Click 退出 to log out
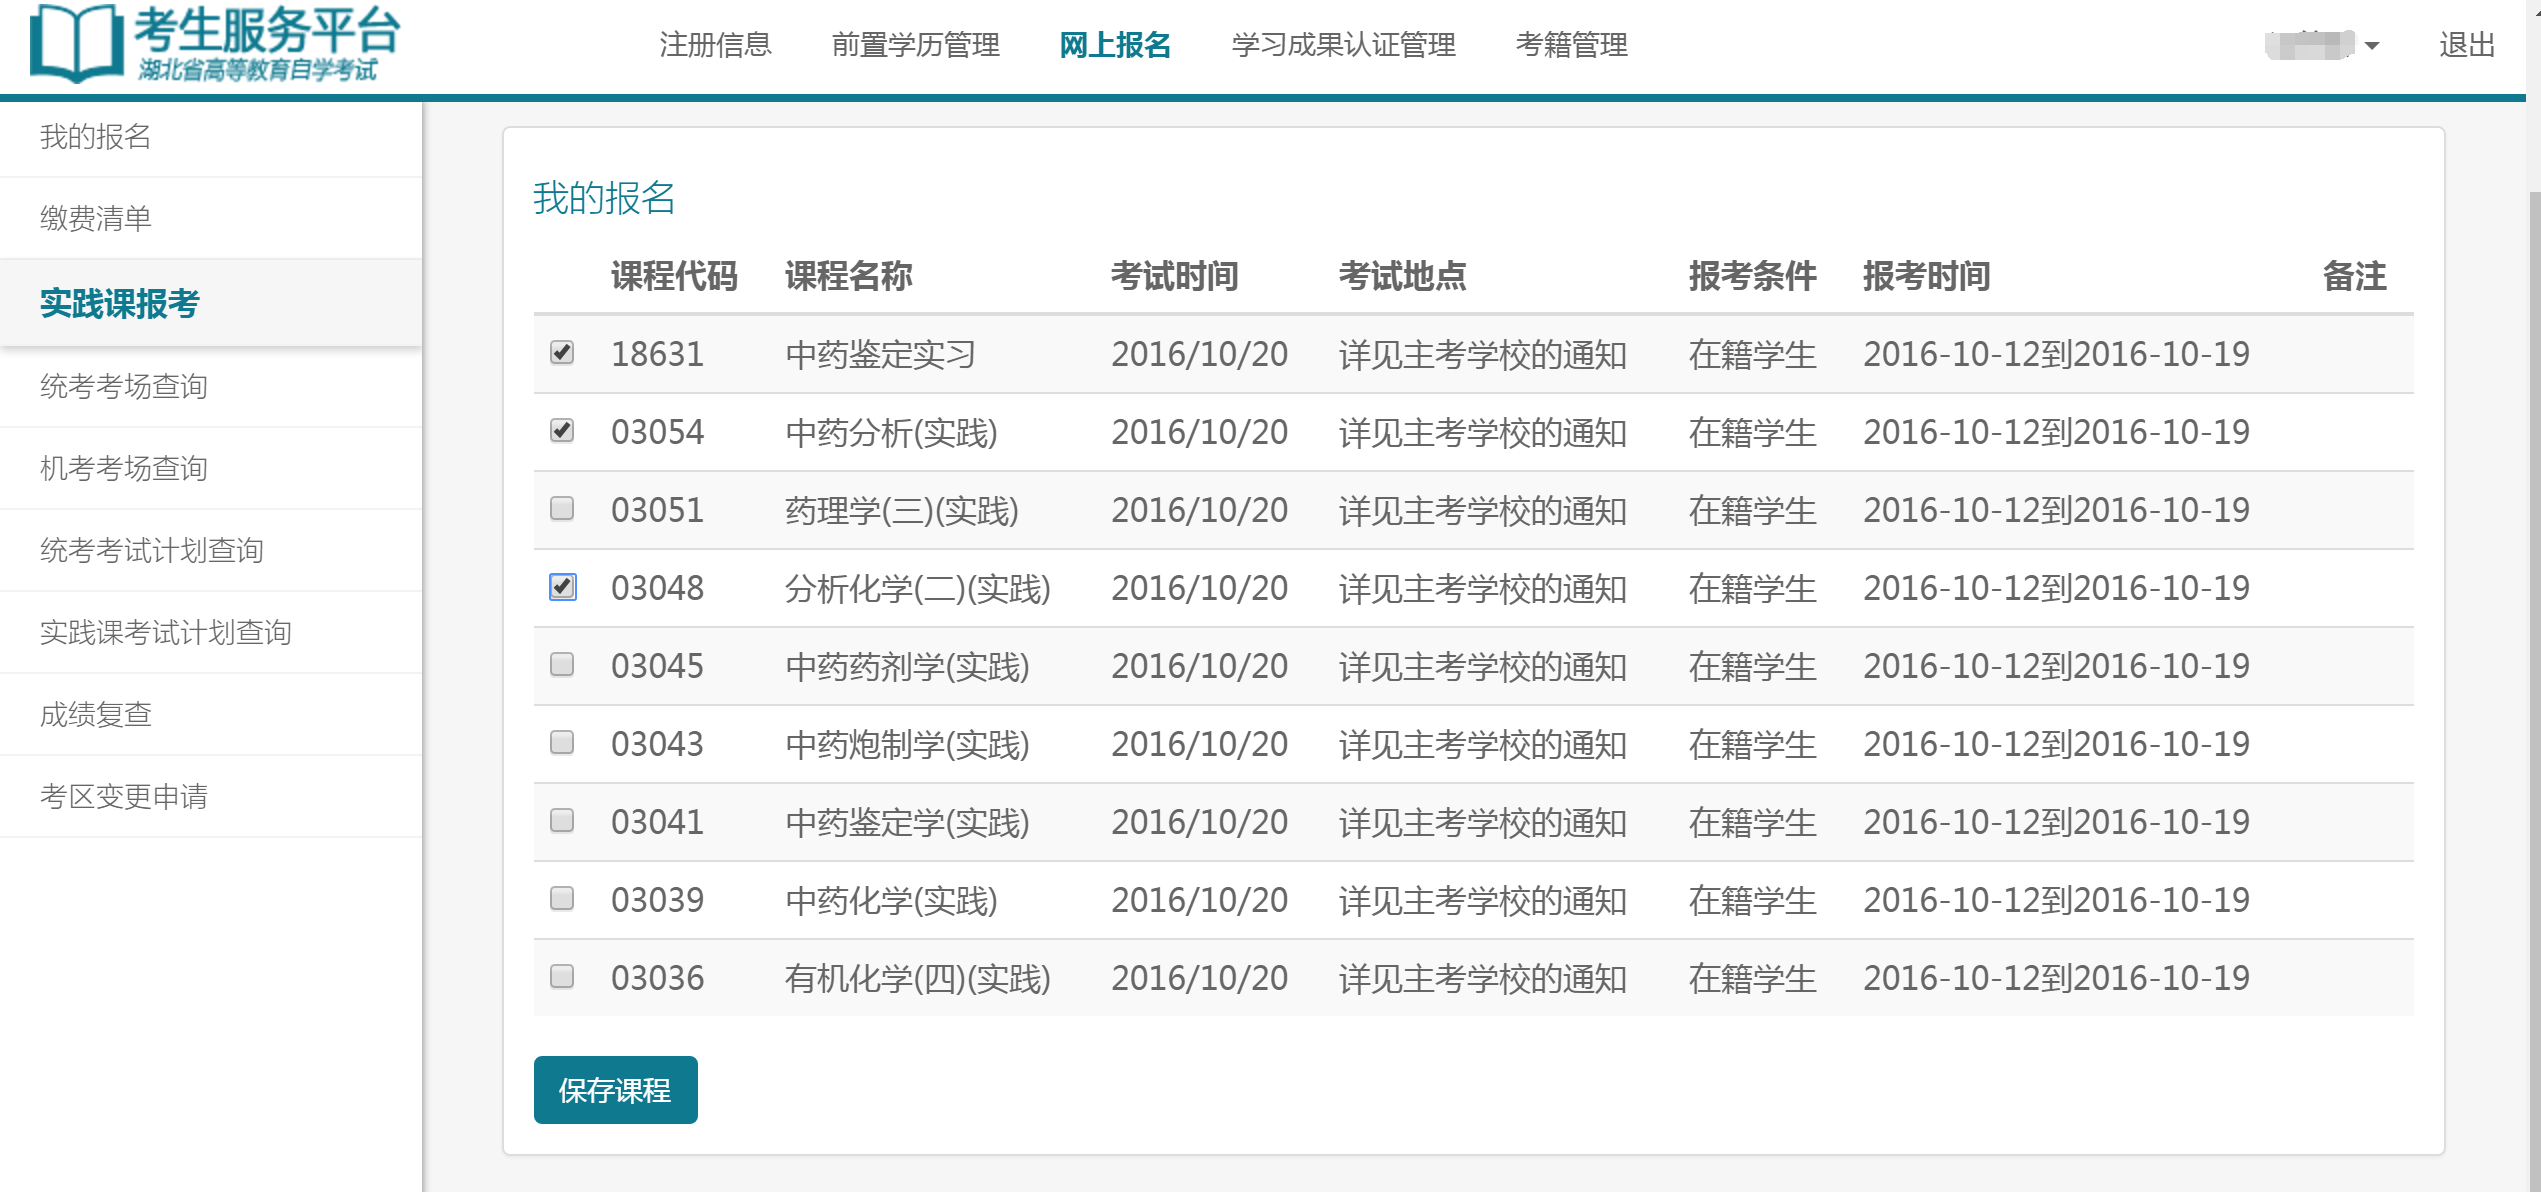 click(x=2468, y=45)
